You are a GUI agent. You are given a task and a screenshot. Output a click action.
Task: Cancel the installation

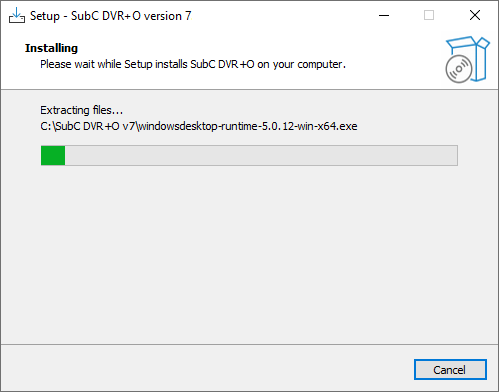click(x=450, y=369)
